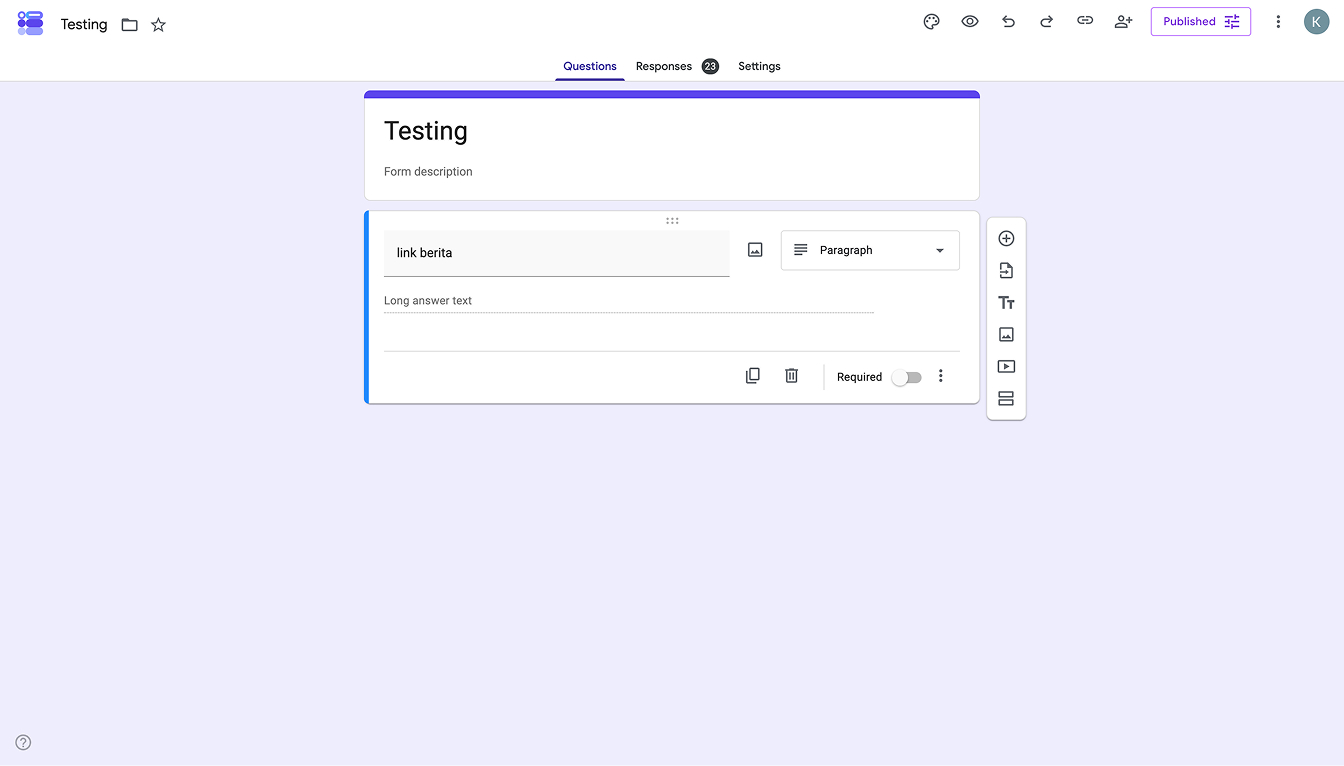Duplicate the link berita question
This screenshot has width=1344, height=766.
[x=753, y=376]
